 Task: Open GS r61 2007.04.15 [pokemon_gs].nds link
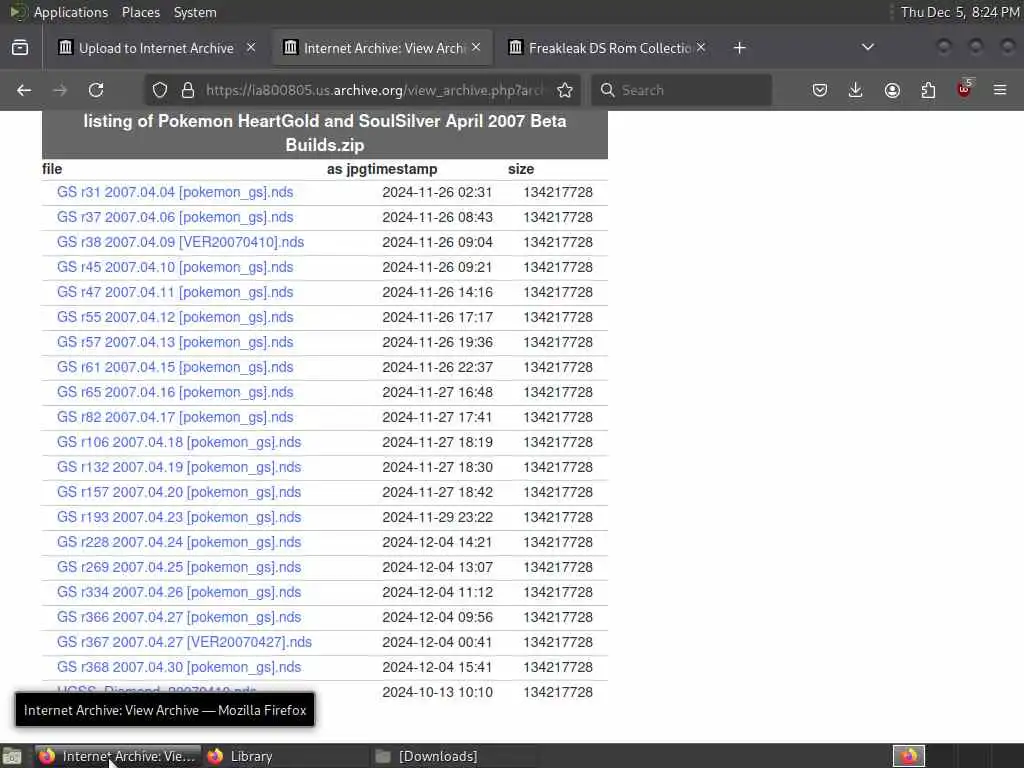pos(175,367)
